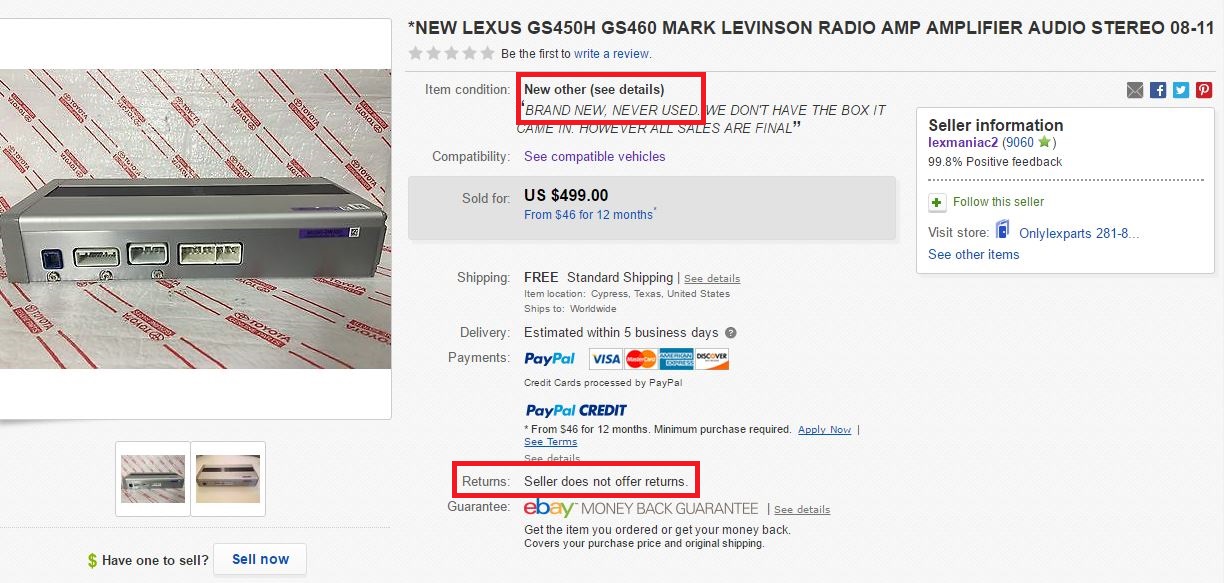Screen dimensions: 1224x583
Task: Open See compatible vehicles link
Action: pyautogui.click(x=594, y=157)
